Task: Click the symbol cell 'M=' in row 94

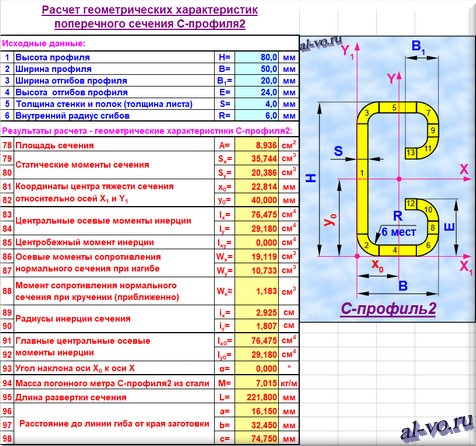Action: click(224, 383)
